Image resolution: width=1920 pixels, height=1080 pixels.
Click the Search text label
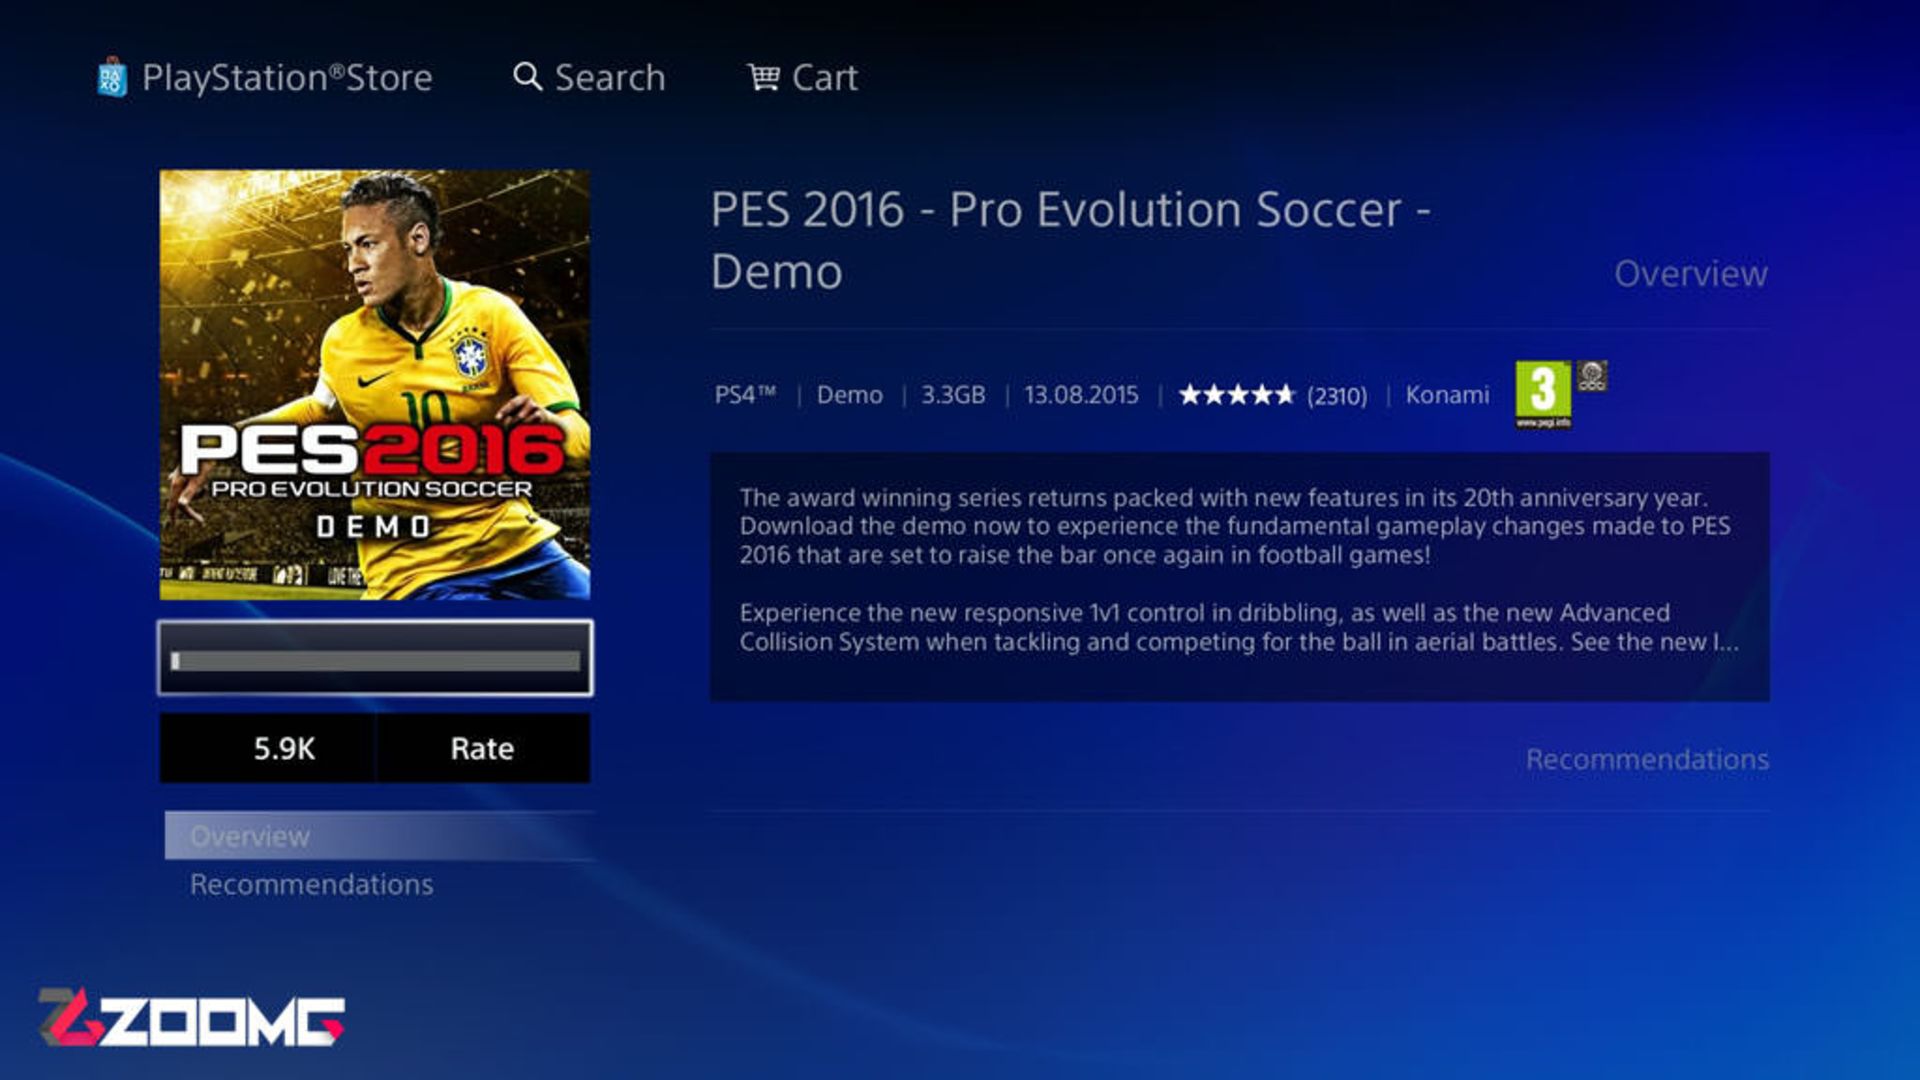[x=610, y=77]
